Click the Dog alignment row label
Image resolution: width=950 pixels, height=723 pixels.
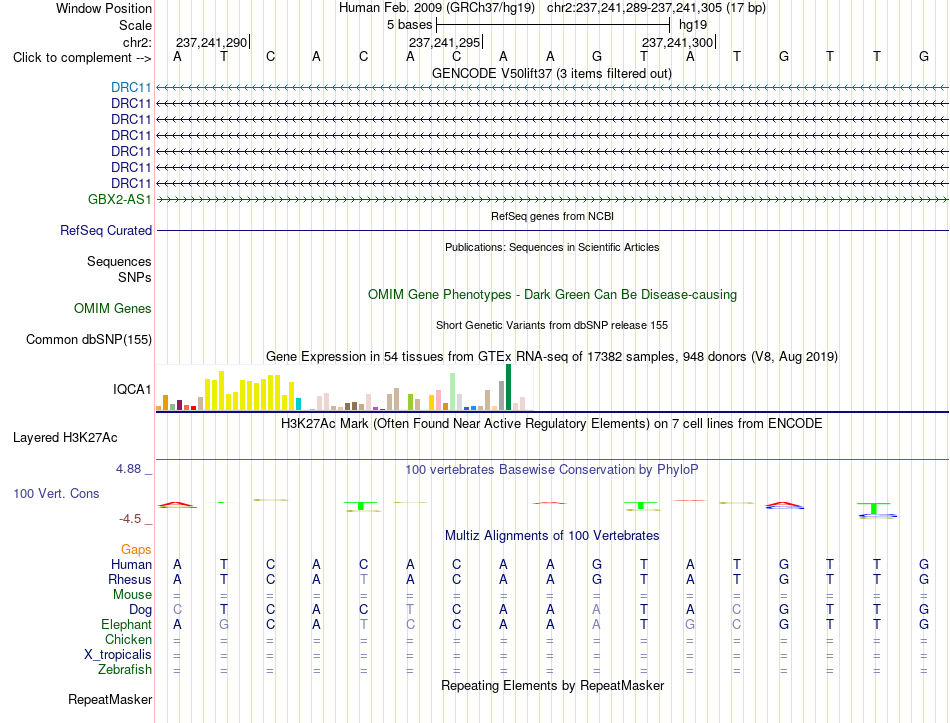click(x=140, y=610)
